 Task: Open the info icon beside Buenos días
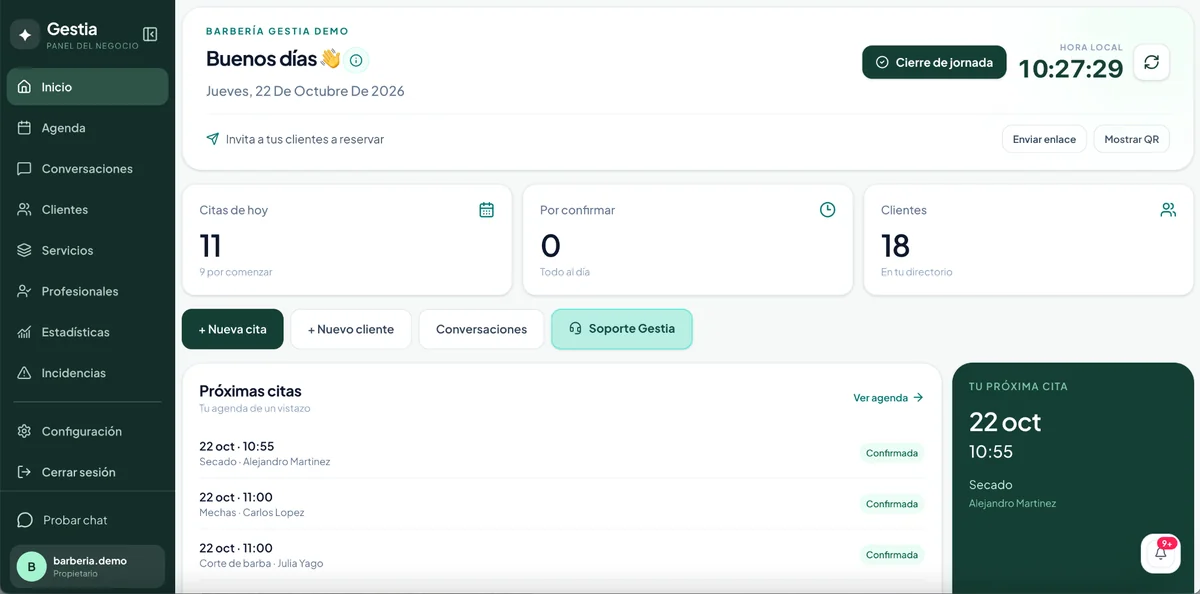356,60
